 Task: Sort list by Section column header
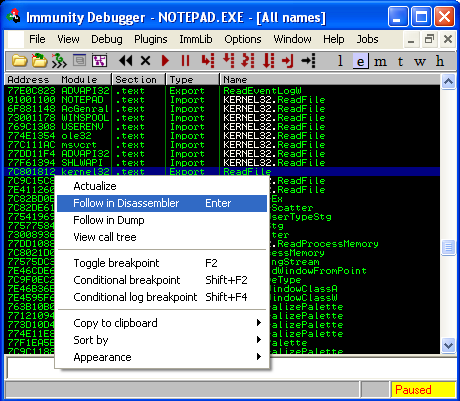tap(139, 80)
